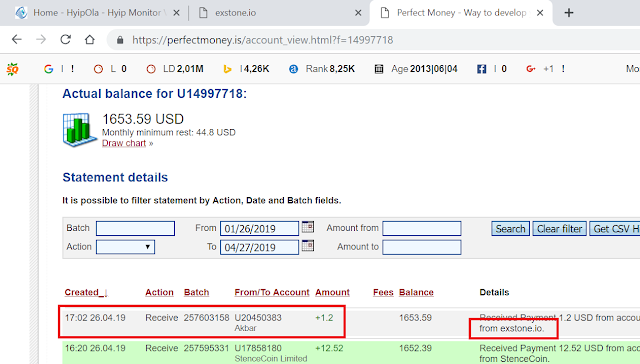Click the Clear filter button
The height and width of the screenshot is (364, 640).
tap(559, 229)
